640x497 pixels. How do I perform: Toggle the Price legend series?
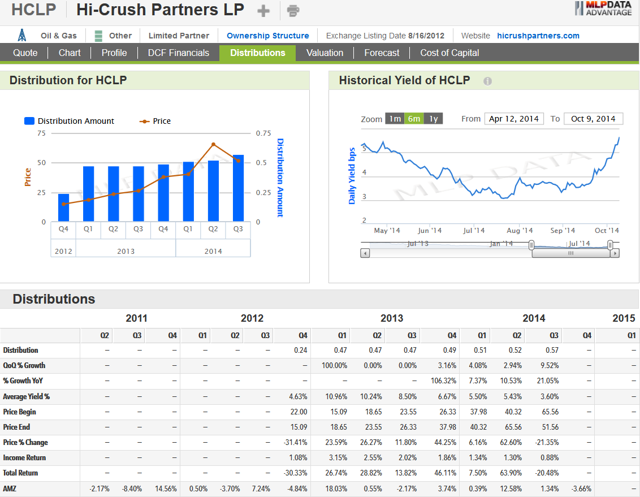point(155,121)
